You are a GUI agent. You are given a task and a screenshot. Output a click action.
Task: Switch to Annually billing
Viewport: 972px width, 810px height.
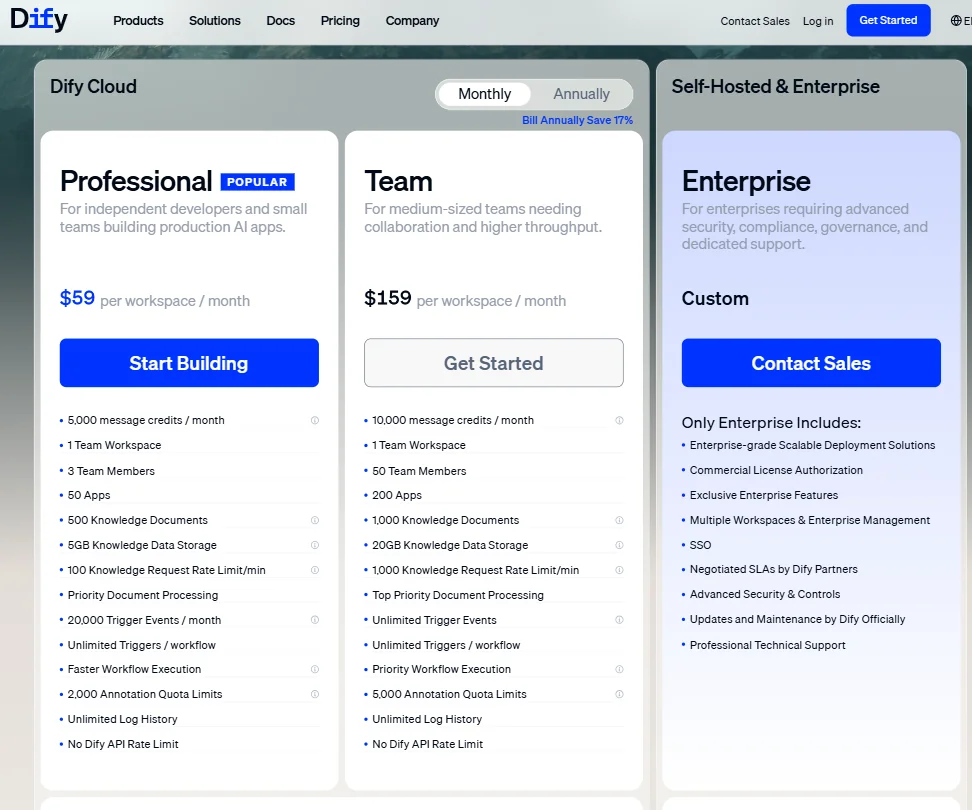581,94
